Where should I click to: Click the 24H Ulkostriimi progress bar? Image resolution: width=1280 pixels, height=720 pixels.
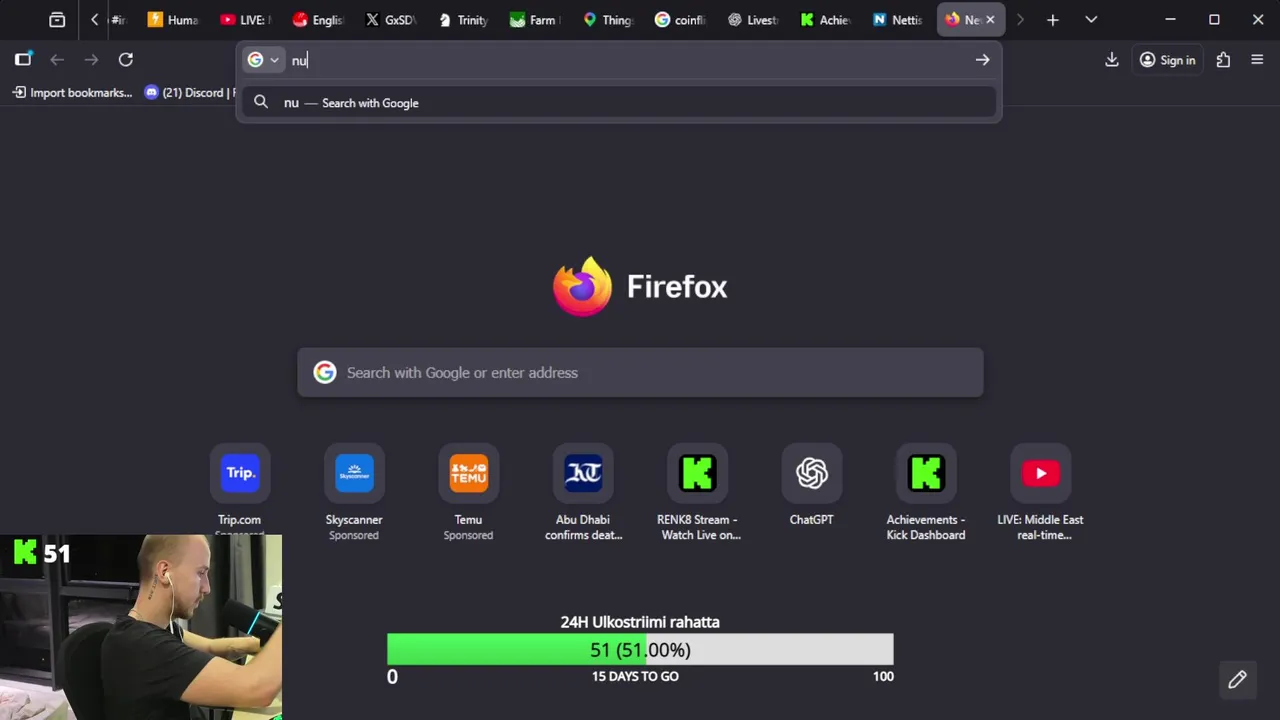(640, 650)
